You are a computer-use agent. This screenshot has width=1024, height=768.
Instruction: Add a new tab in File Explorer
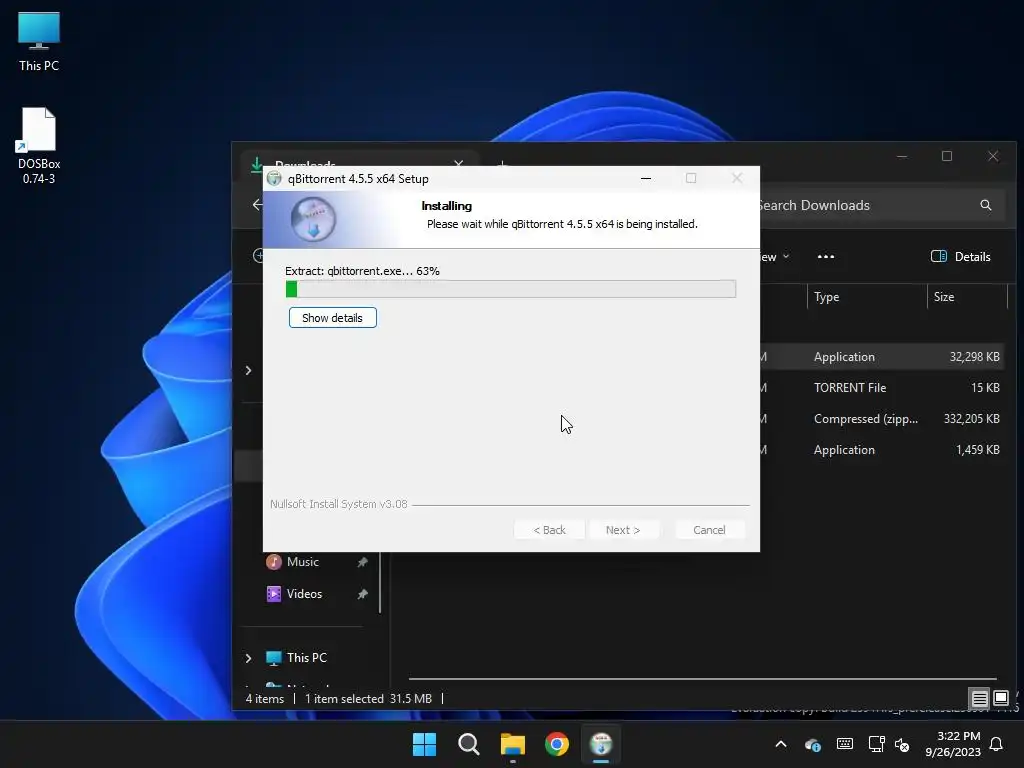[502, 163]
